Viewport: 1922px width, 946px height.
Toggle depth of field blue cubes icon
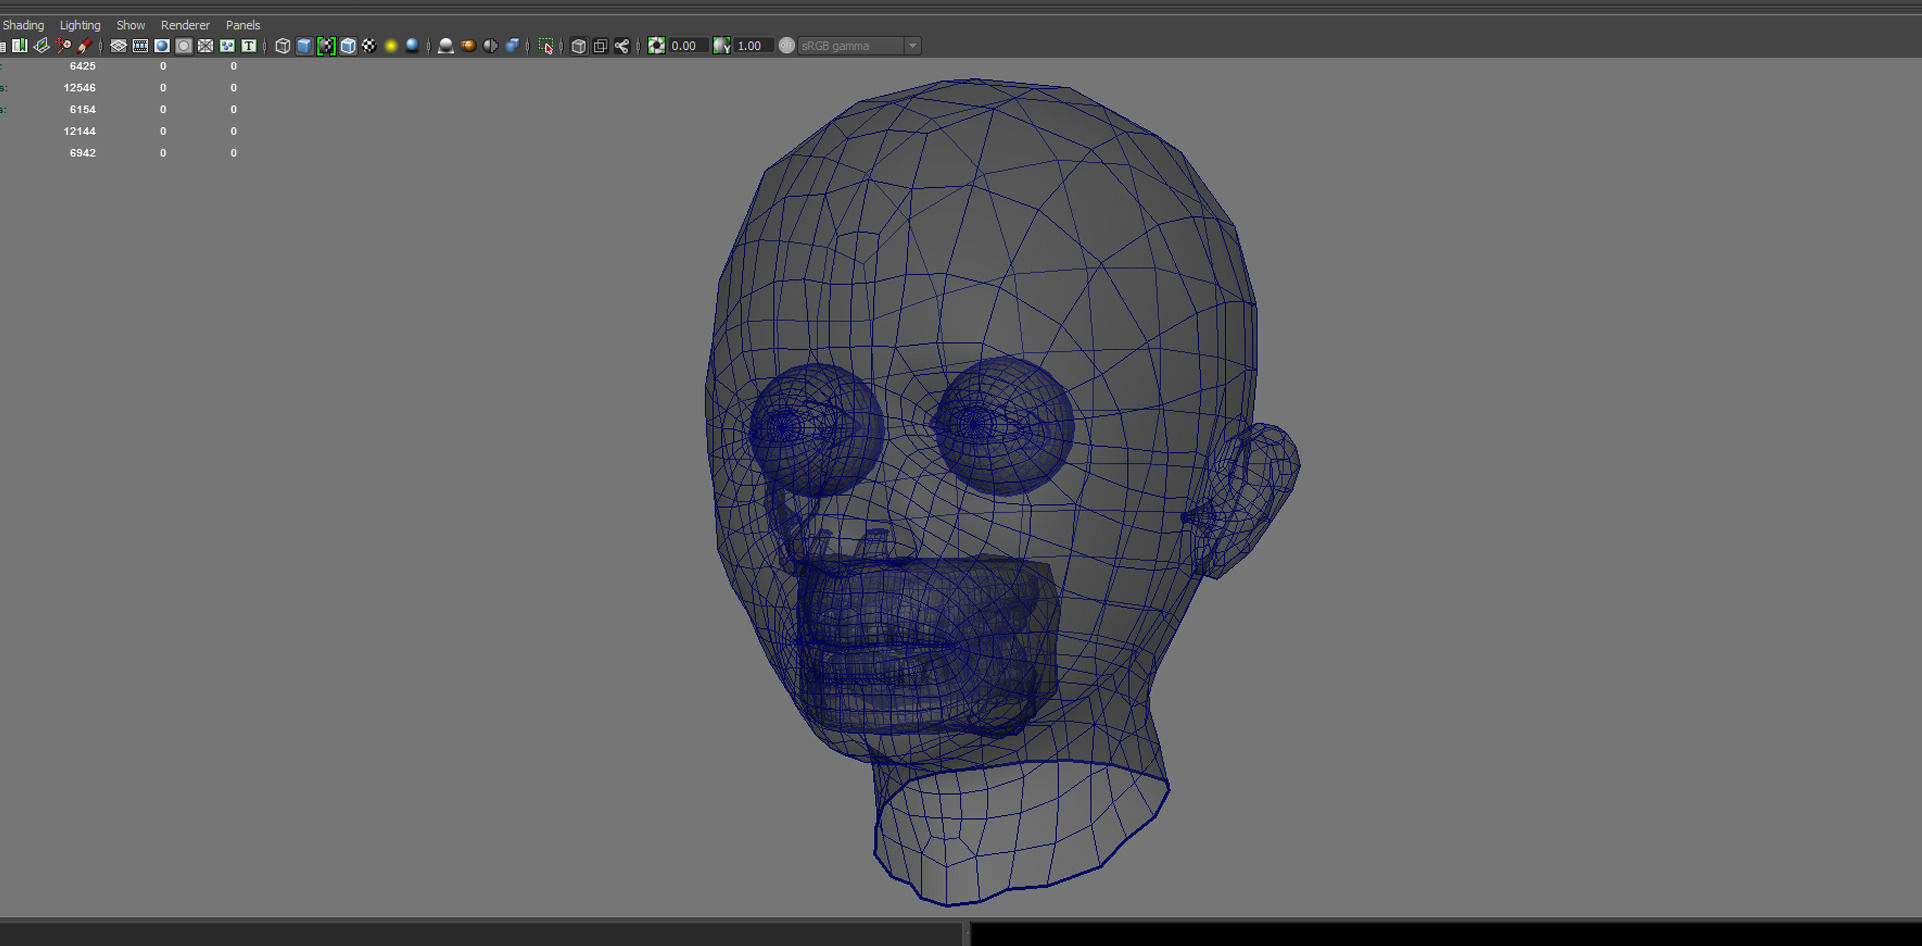pyautogui.click(x=512, y=46)
